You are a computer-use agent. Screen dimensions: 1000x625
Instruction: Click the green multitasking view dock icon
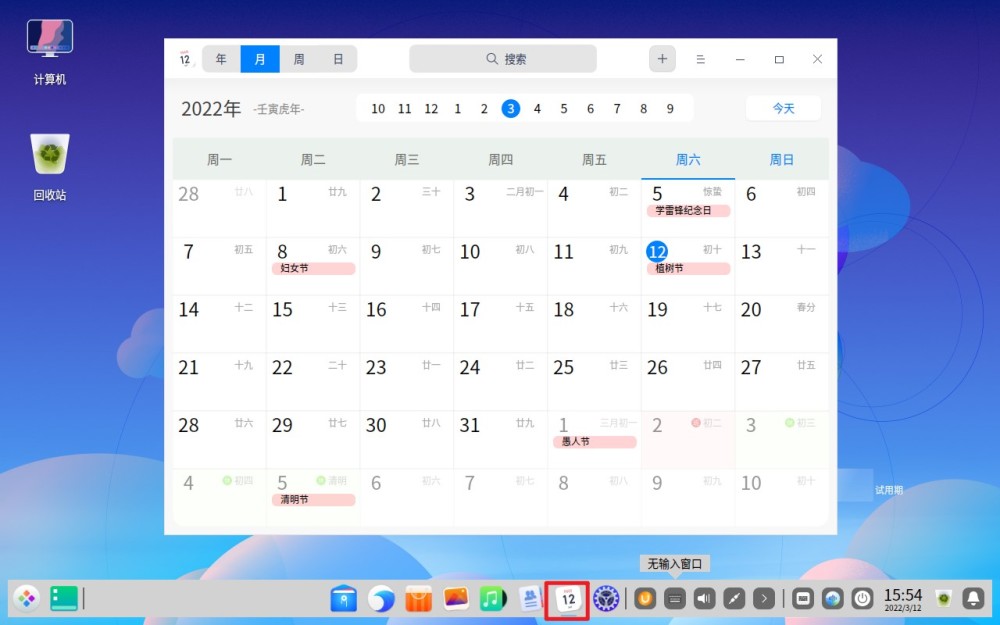tap(64, 598)
